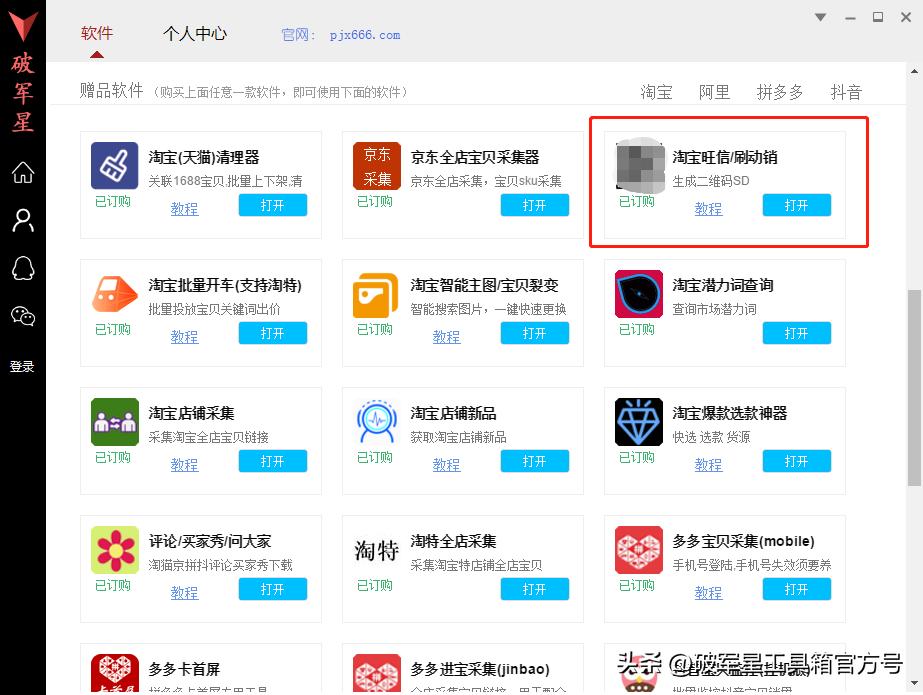923x695 pixels.
Task: Select the Home icon in the sidebar
Action: [22, 173]
